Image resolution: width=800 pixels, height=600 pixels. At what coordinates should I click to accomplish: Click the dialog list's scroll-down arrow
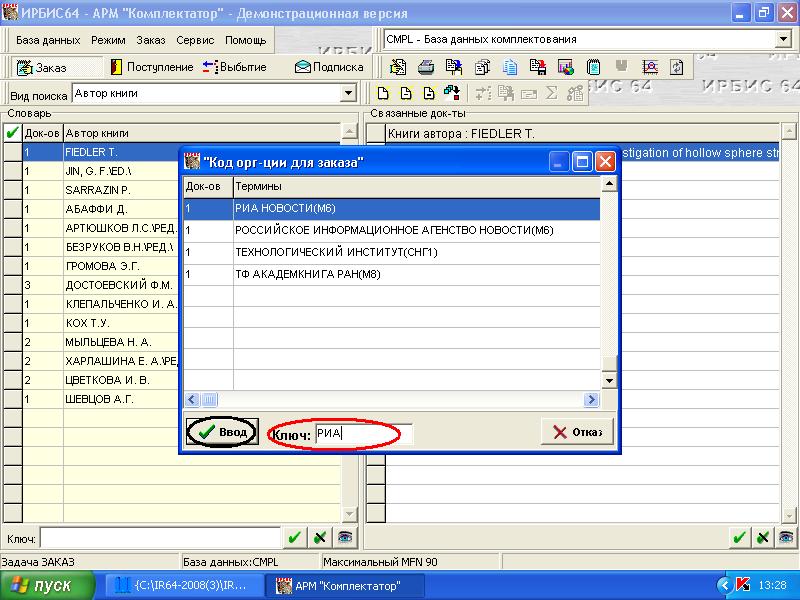[x=609, y=381]
